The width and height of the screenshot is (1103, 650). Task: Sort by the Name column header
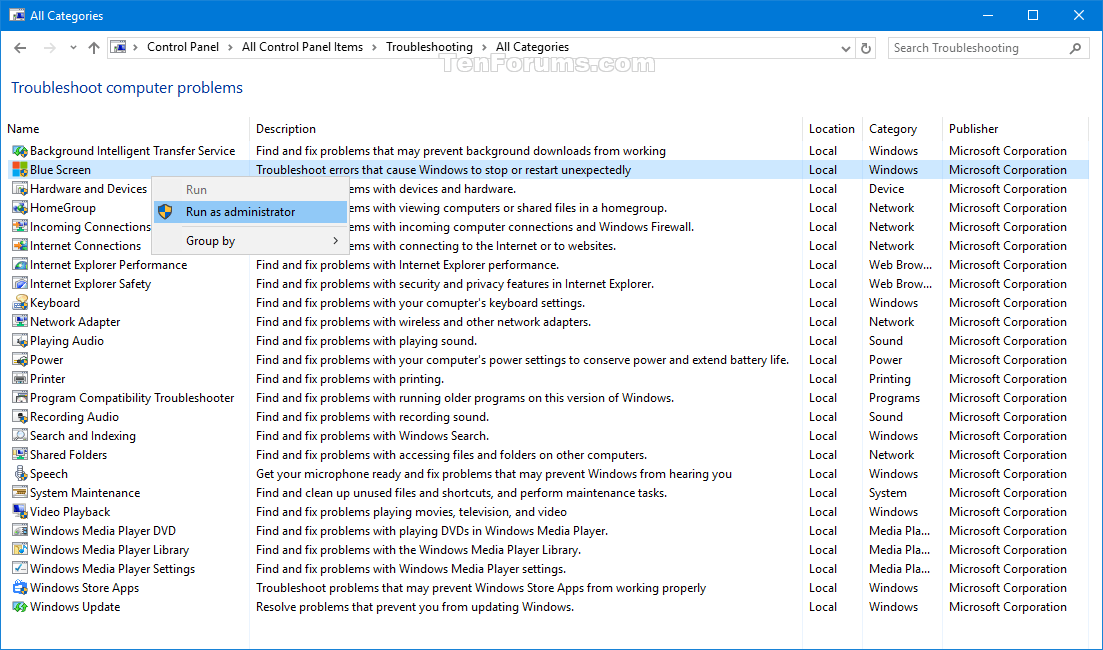(x=23, y=129)
